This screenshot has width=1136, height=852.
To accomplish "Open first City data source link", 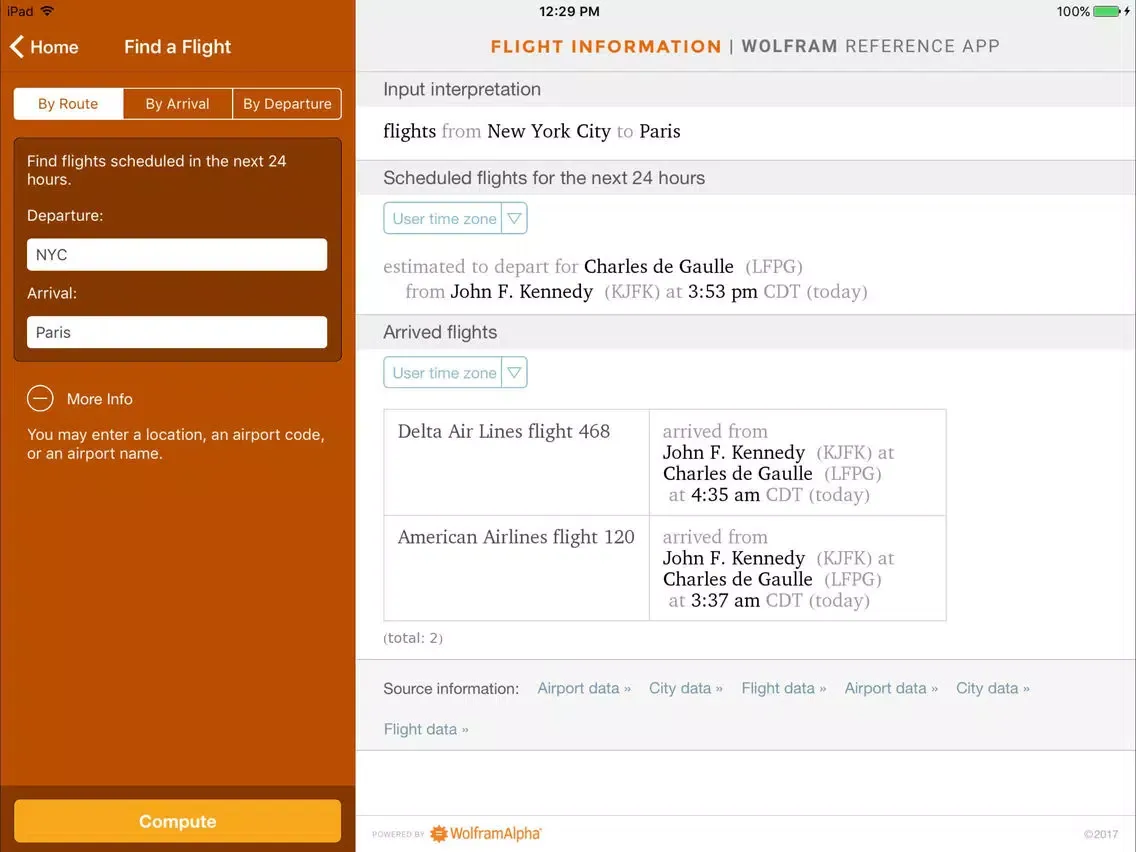I will coord(685,688).
